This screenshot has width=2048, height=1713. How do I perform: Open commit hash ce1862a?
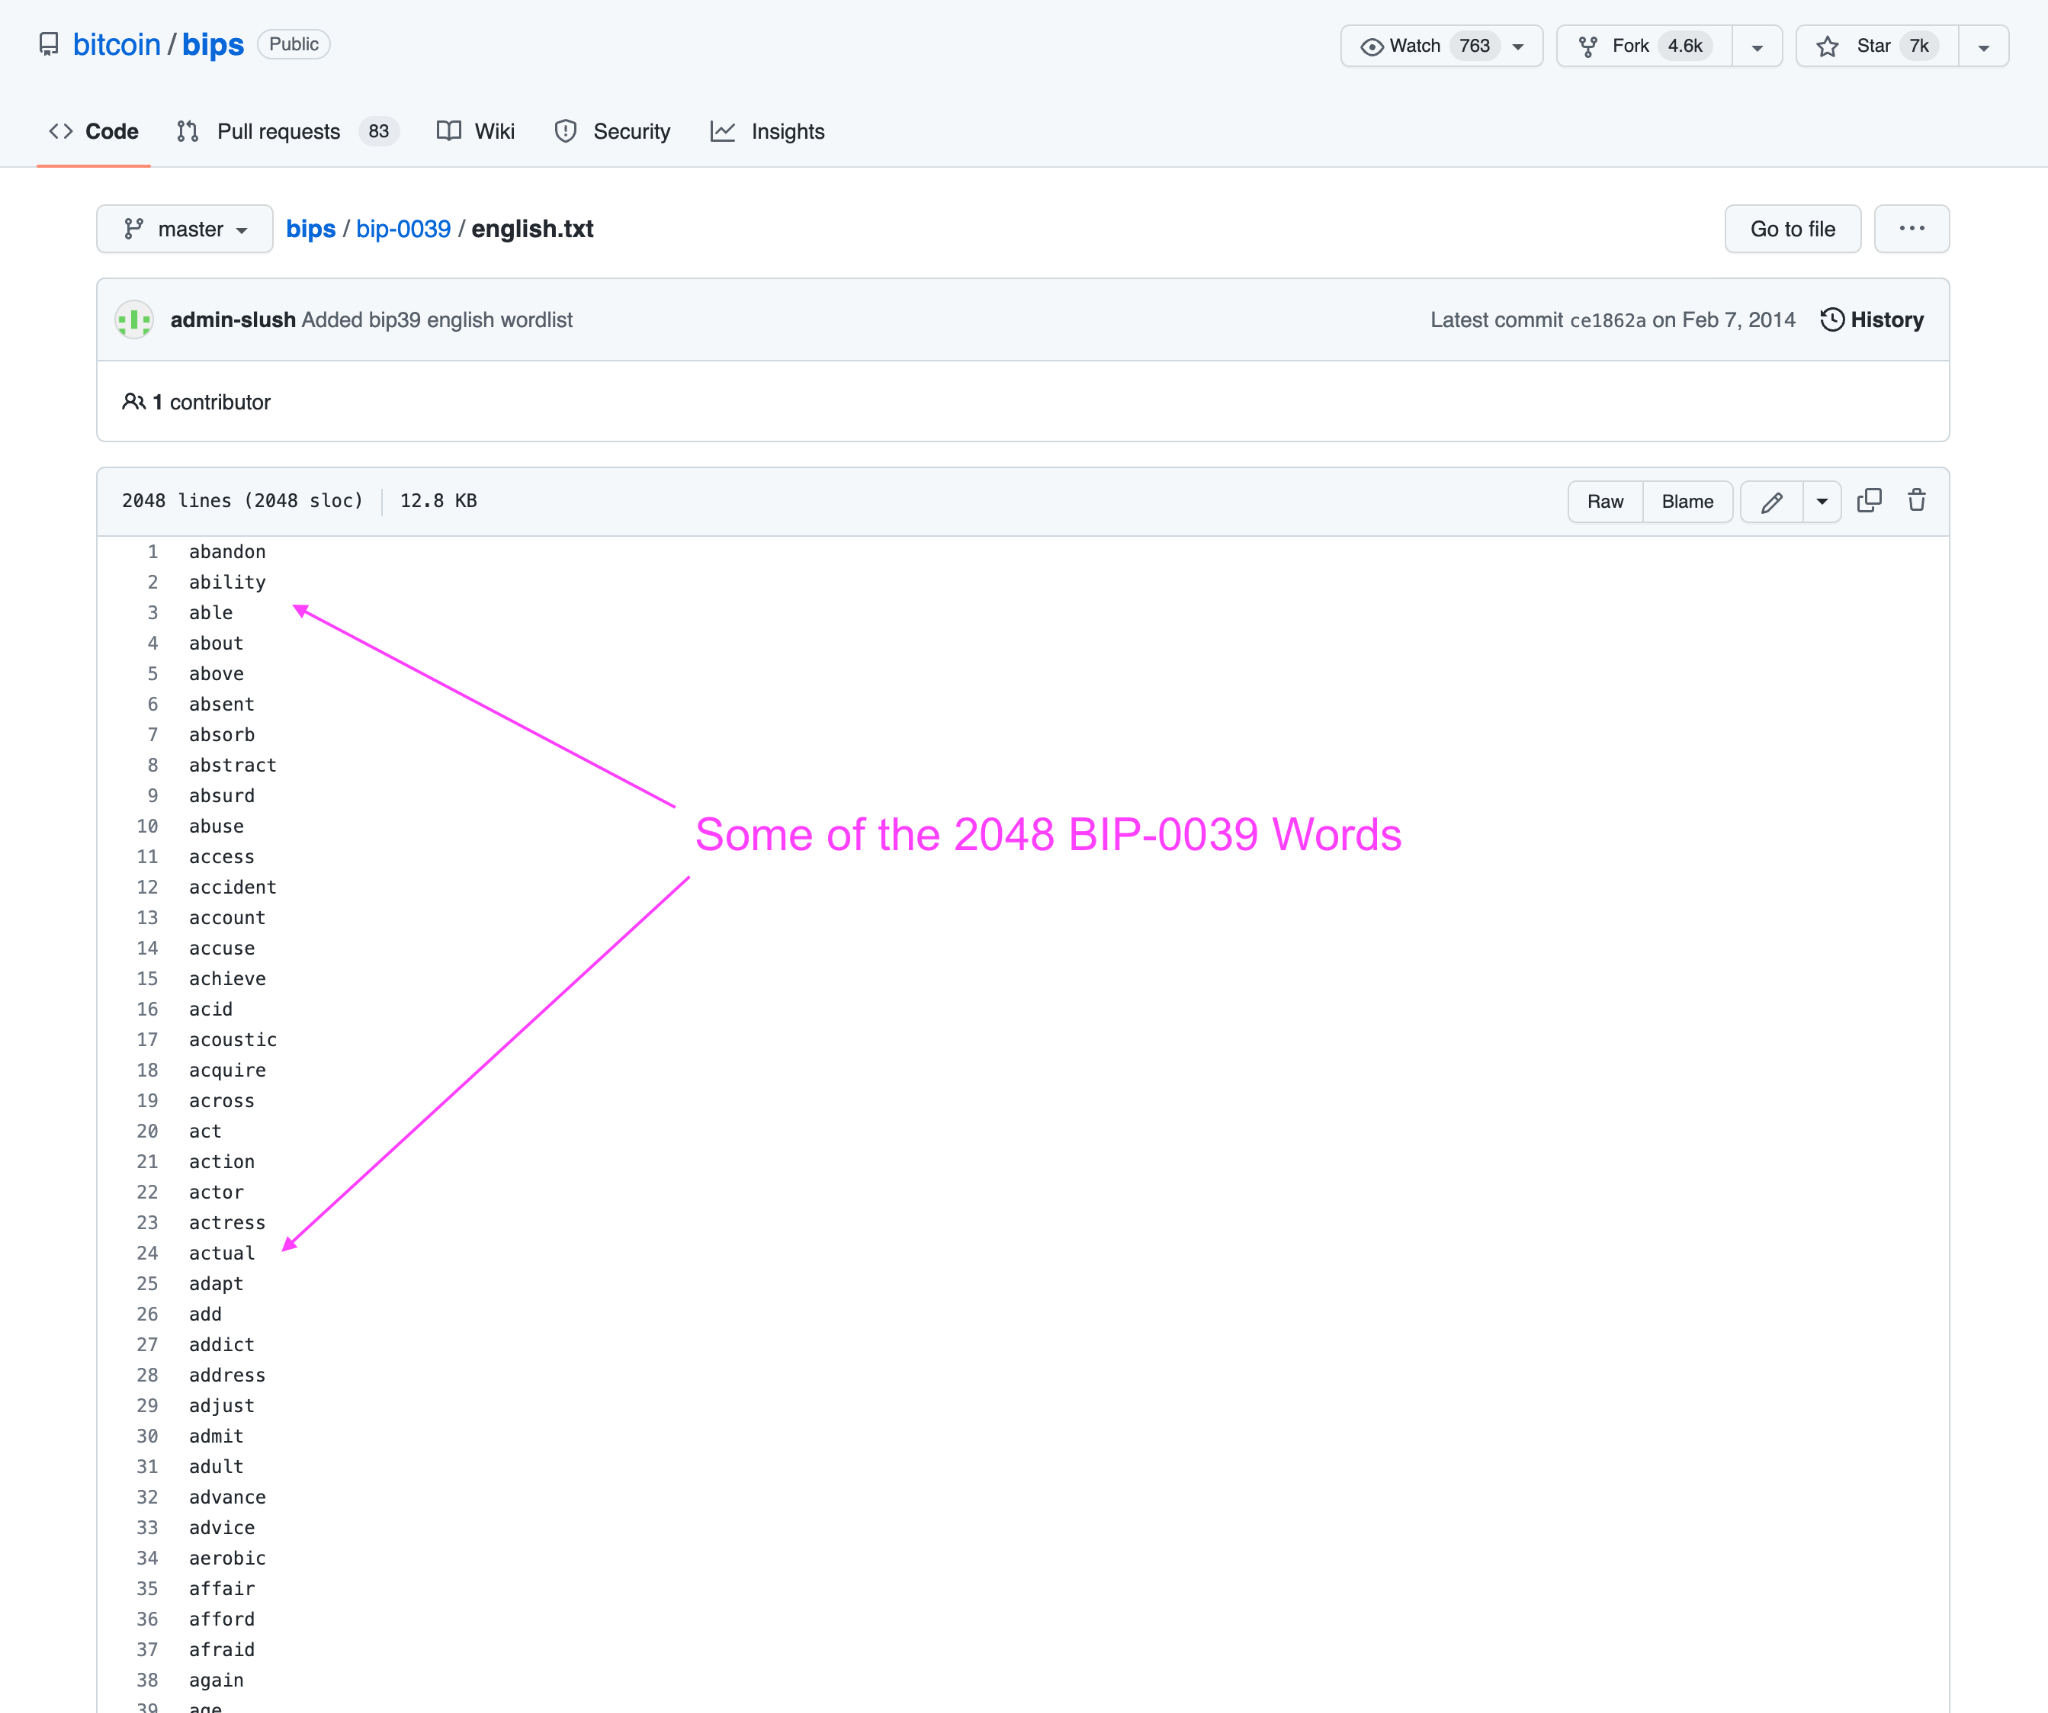(x=1608, y=320)
